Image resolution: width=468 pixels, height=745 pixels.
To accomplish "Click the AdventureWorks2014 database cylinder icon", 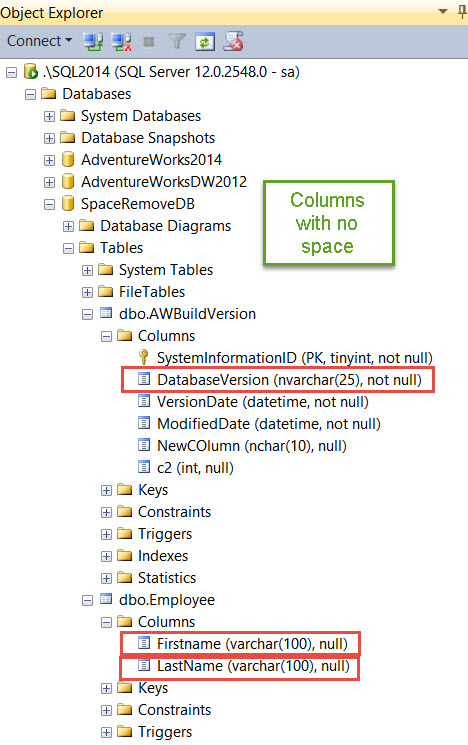I will coord(68,160).
